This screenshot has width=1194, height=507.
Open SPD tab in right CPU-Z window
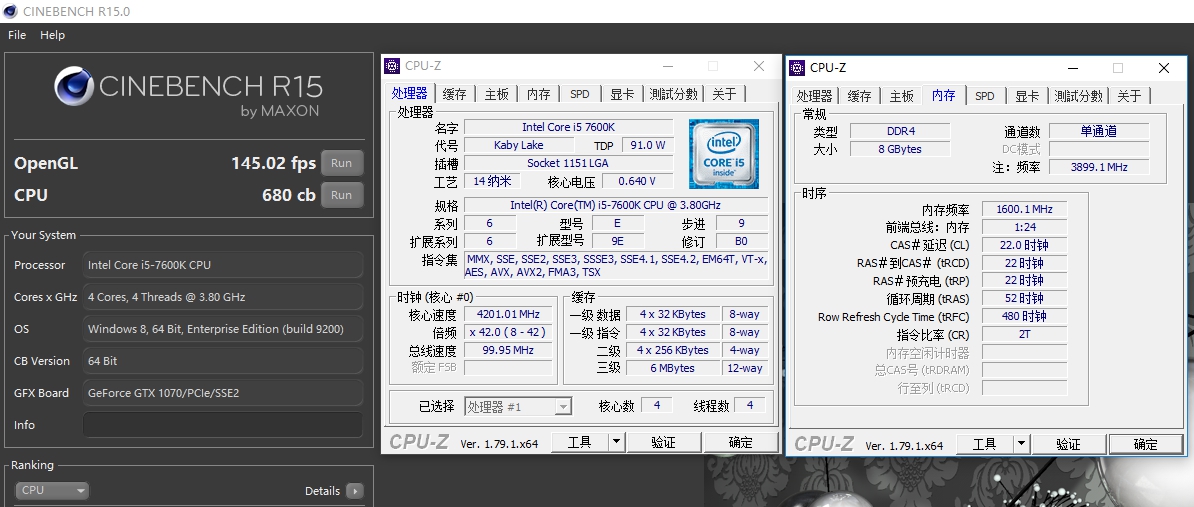985,96
